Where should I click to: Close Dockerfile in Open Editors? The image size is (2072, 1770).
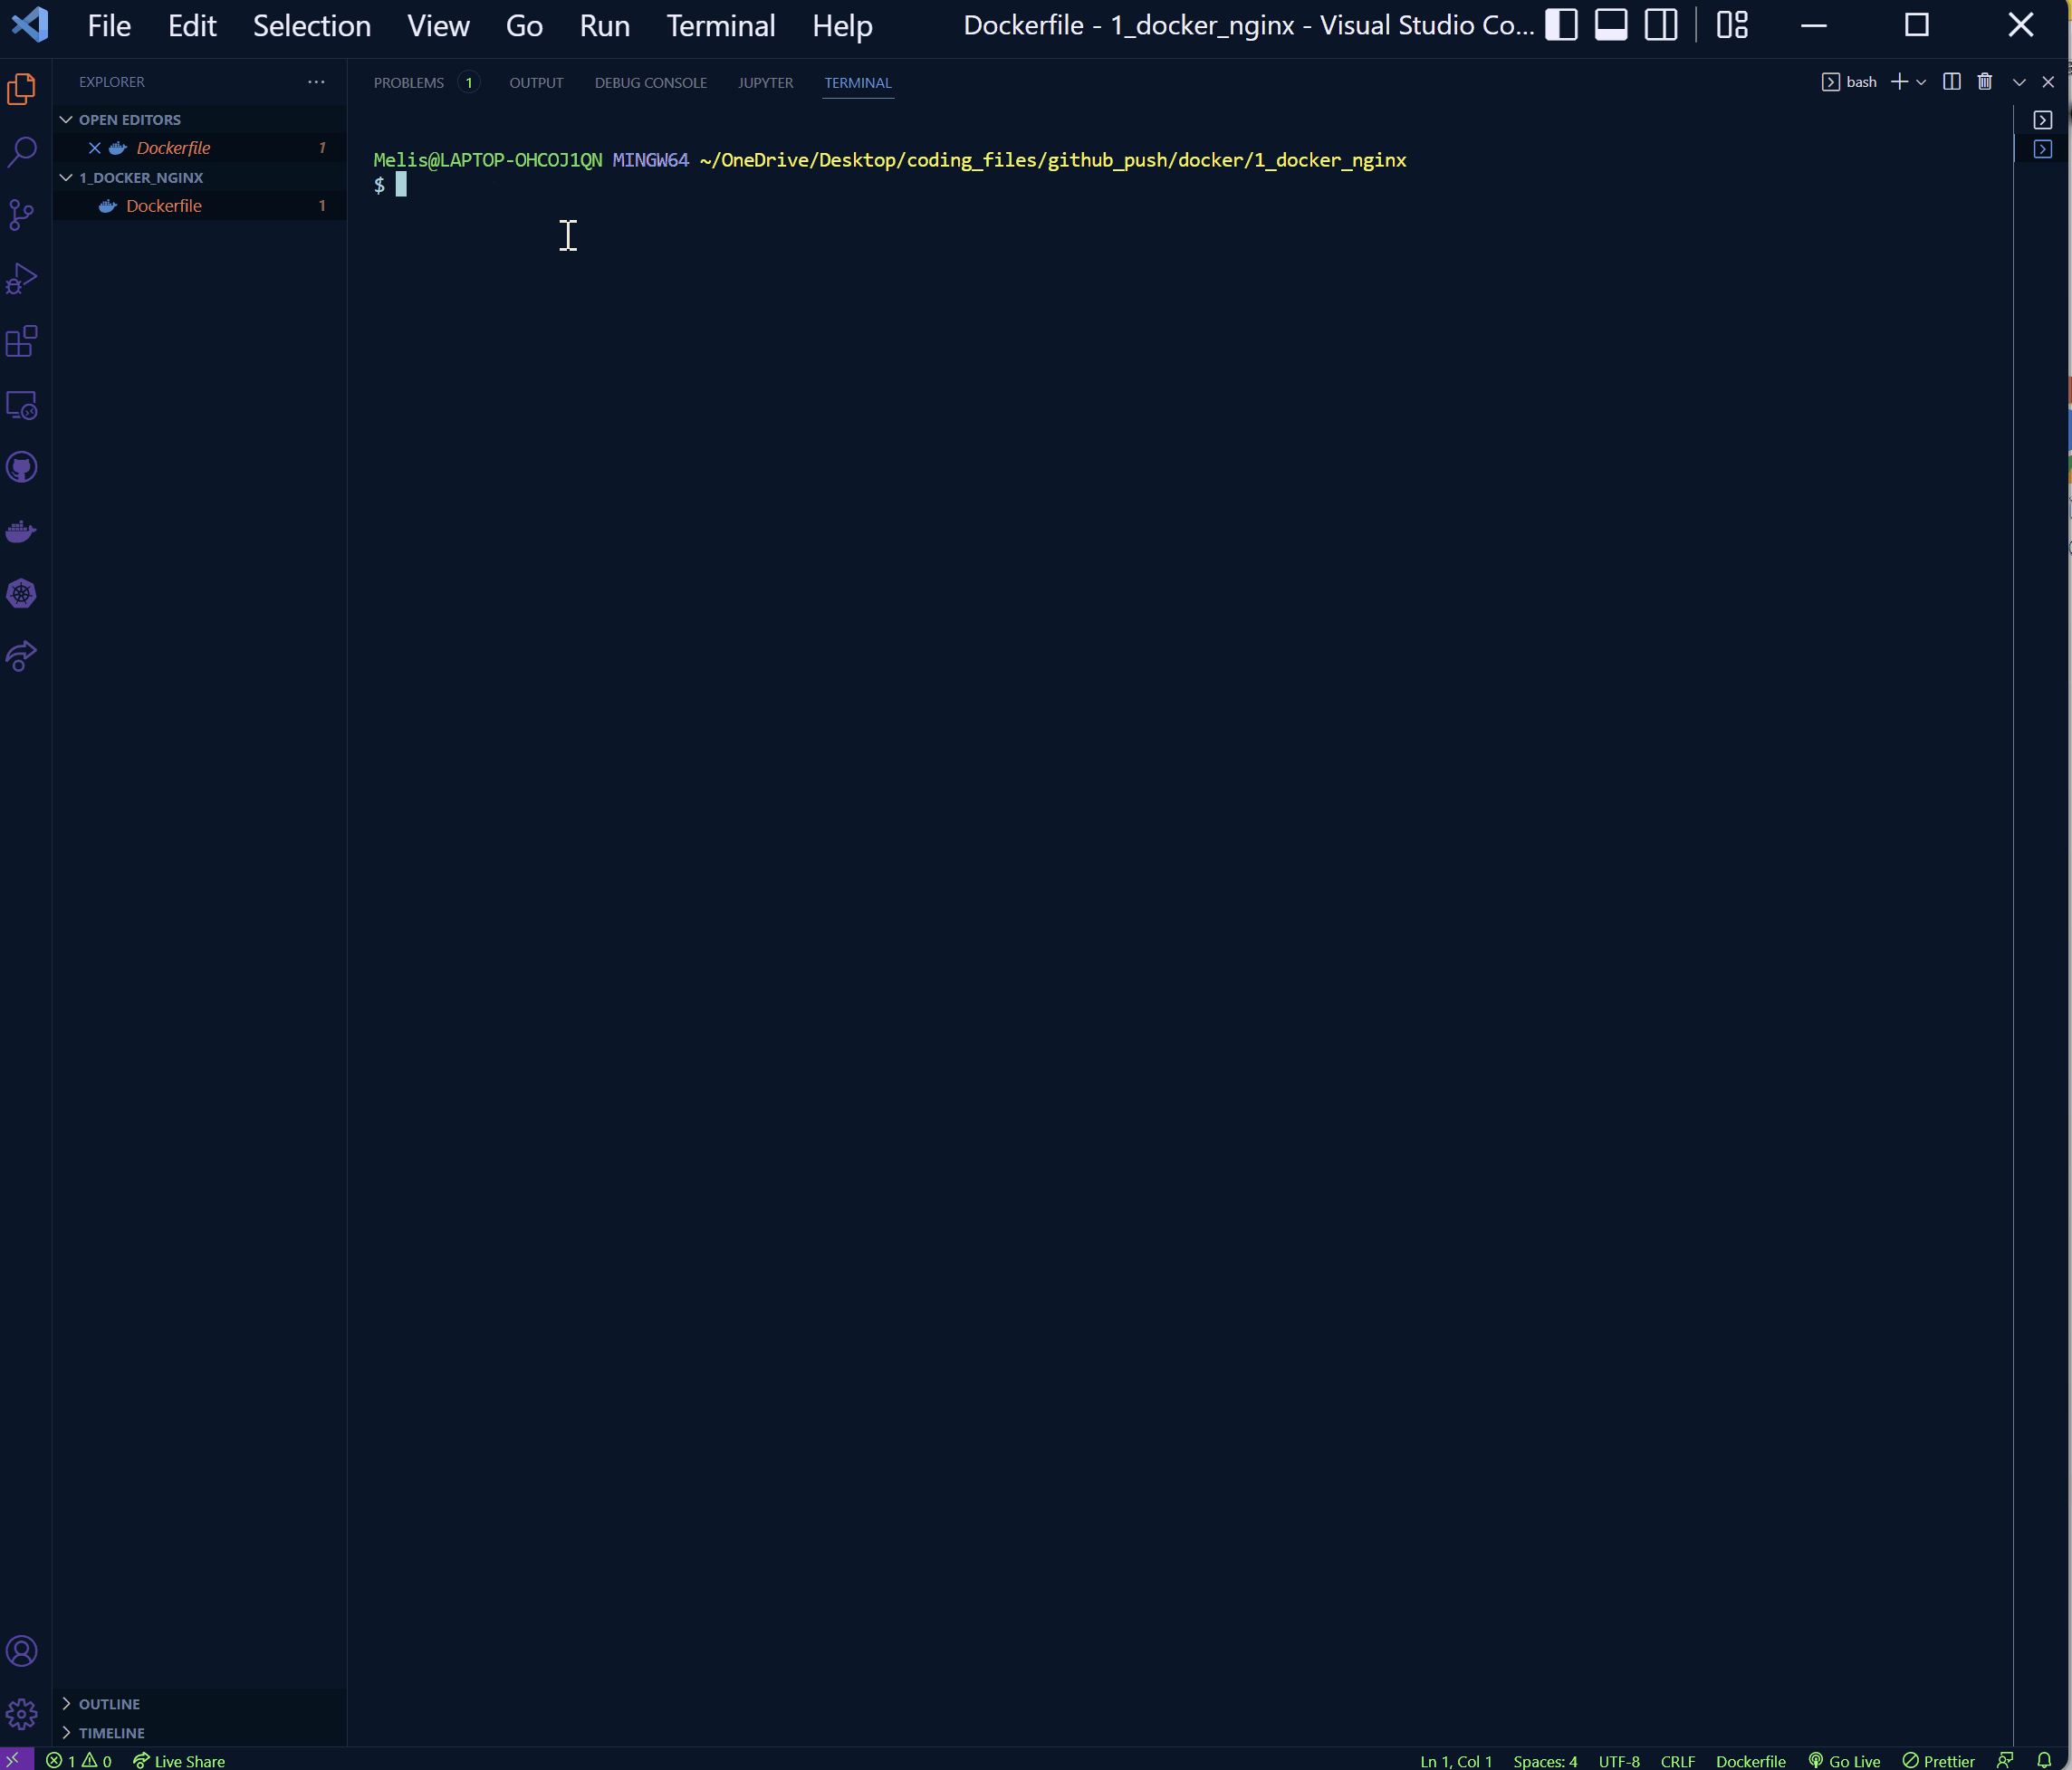click(x=95, y=148)
